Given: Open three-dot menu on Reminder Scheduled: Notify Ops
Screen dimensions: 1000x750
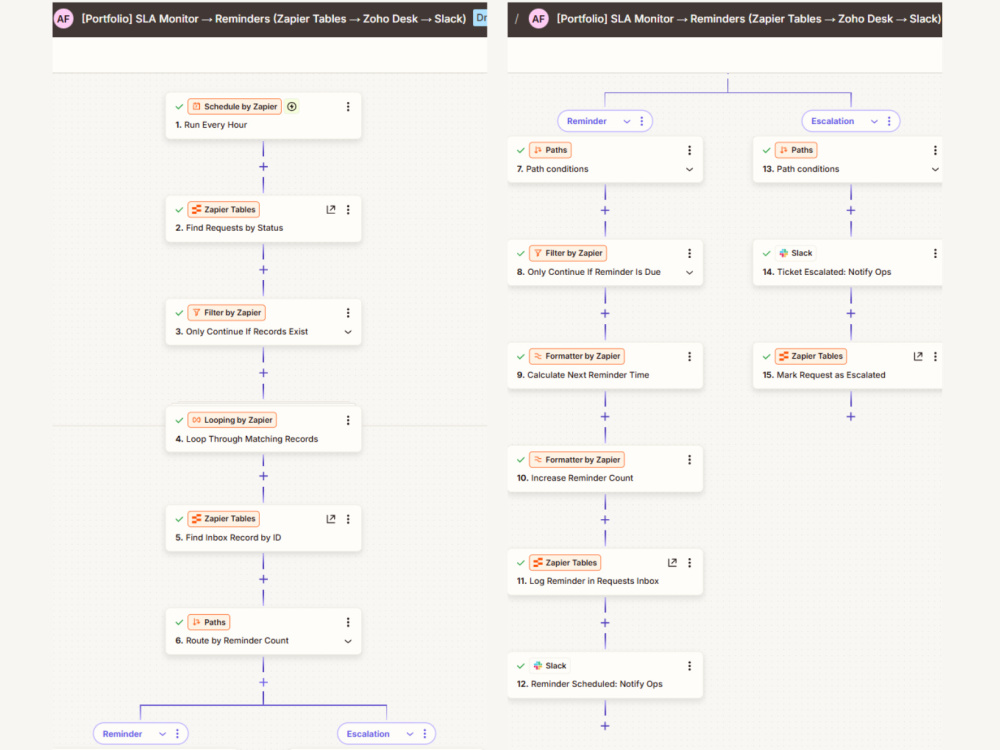Looking at the screenshot, I should [x=689, y=666].
